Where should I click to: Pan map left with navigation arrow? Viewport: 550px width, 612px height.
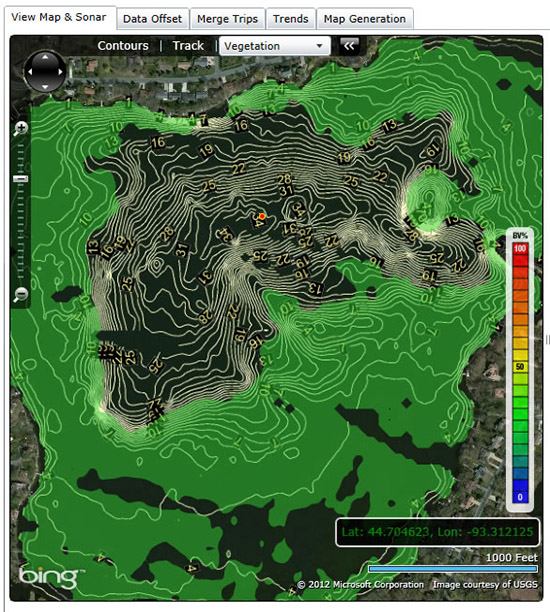[30, 72]
